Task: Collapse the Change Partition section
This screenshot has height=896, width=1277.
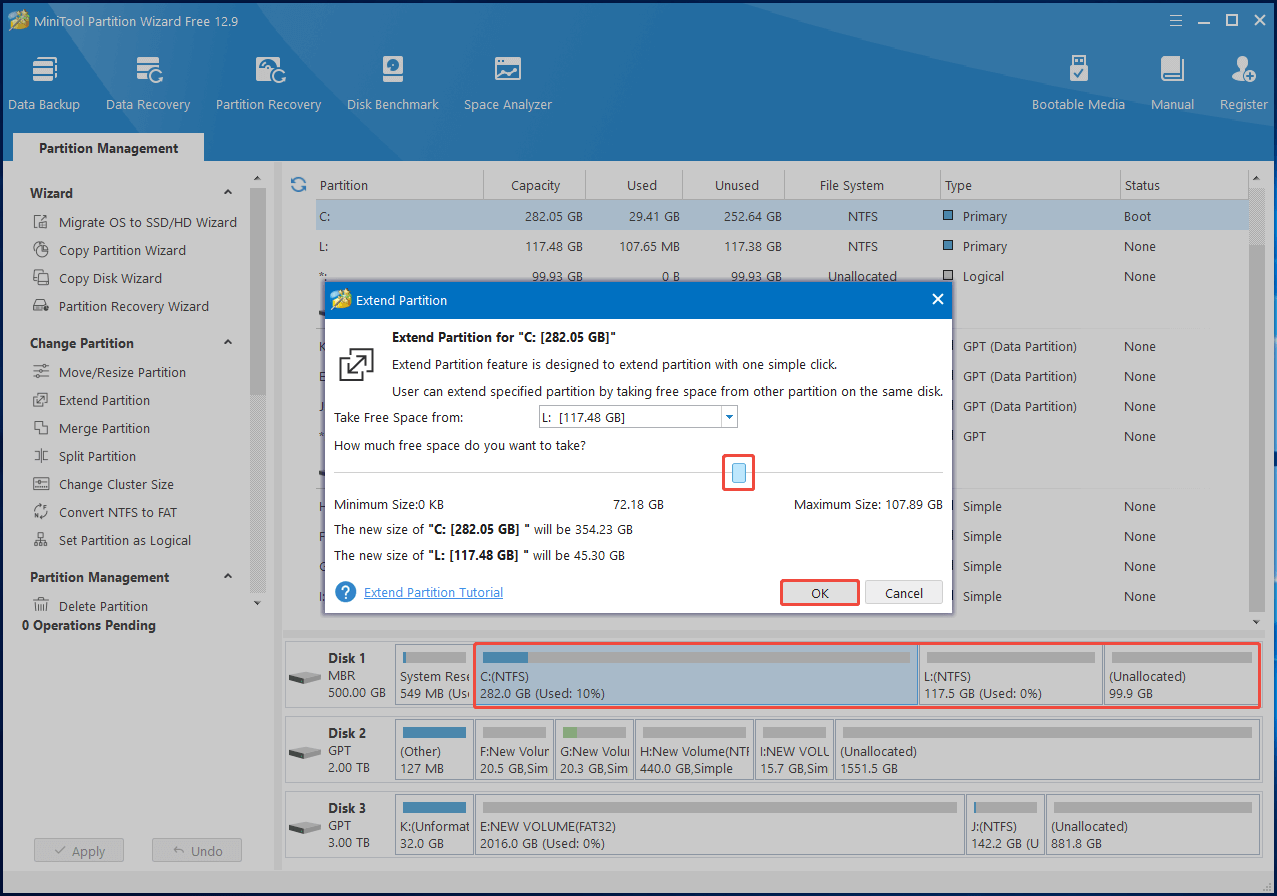Action: click(228, 343)
